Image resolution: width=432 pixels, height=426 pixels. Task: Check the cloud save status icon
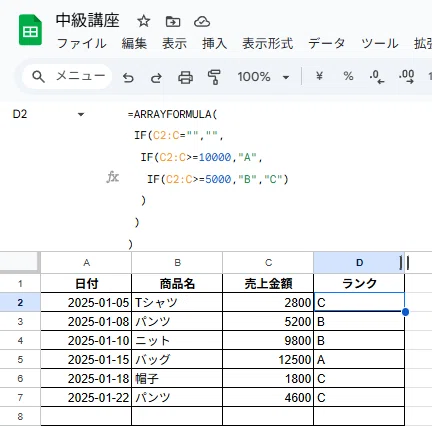click(x=202, y=22)
